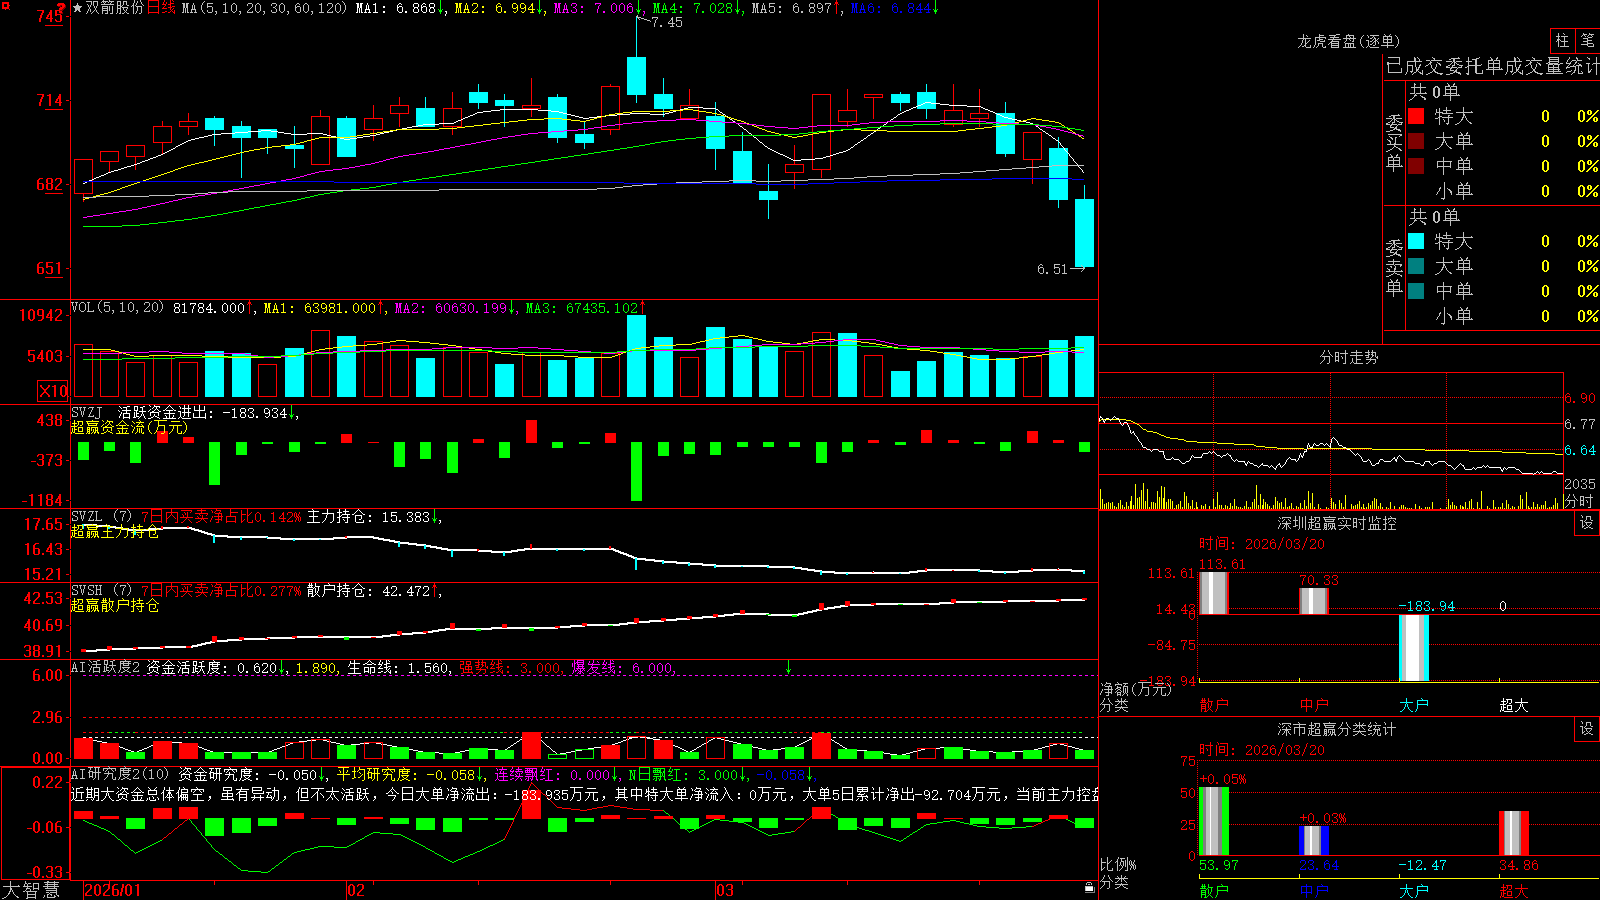
Task: Click teal 中单 sell order swatch
Action: point(1416,291)
